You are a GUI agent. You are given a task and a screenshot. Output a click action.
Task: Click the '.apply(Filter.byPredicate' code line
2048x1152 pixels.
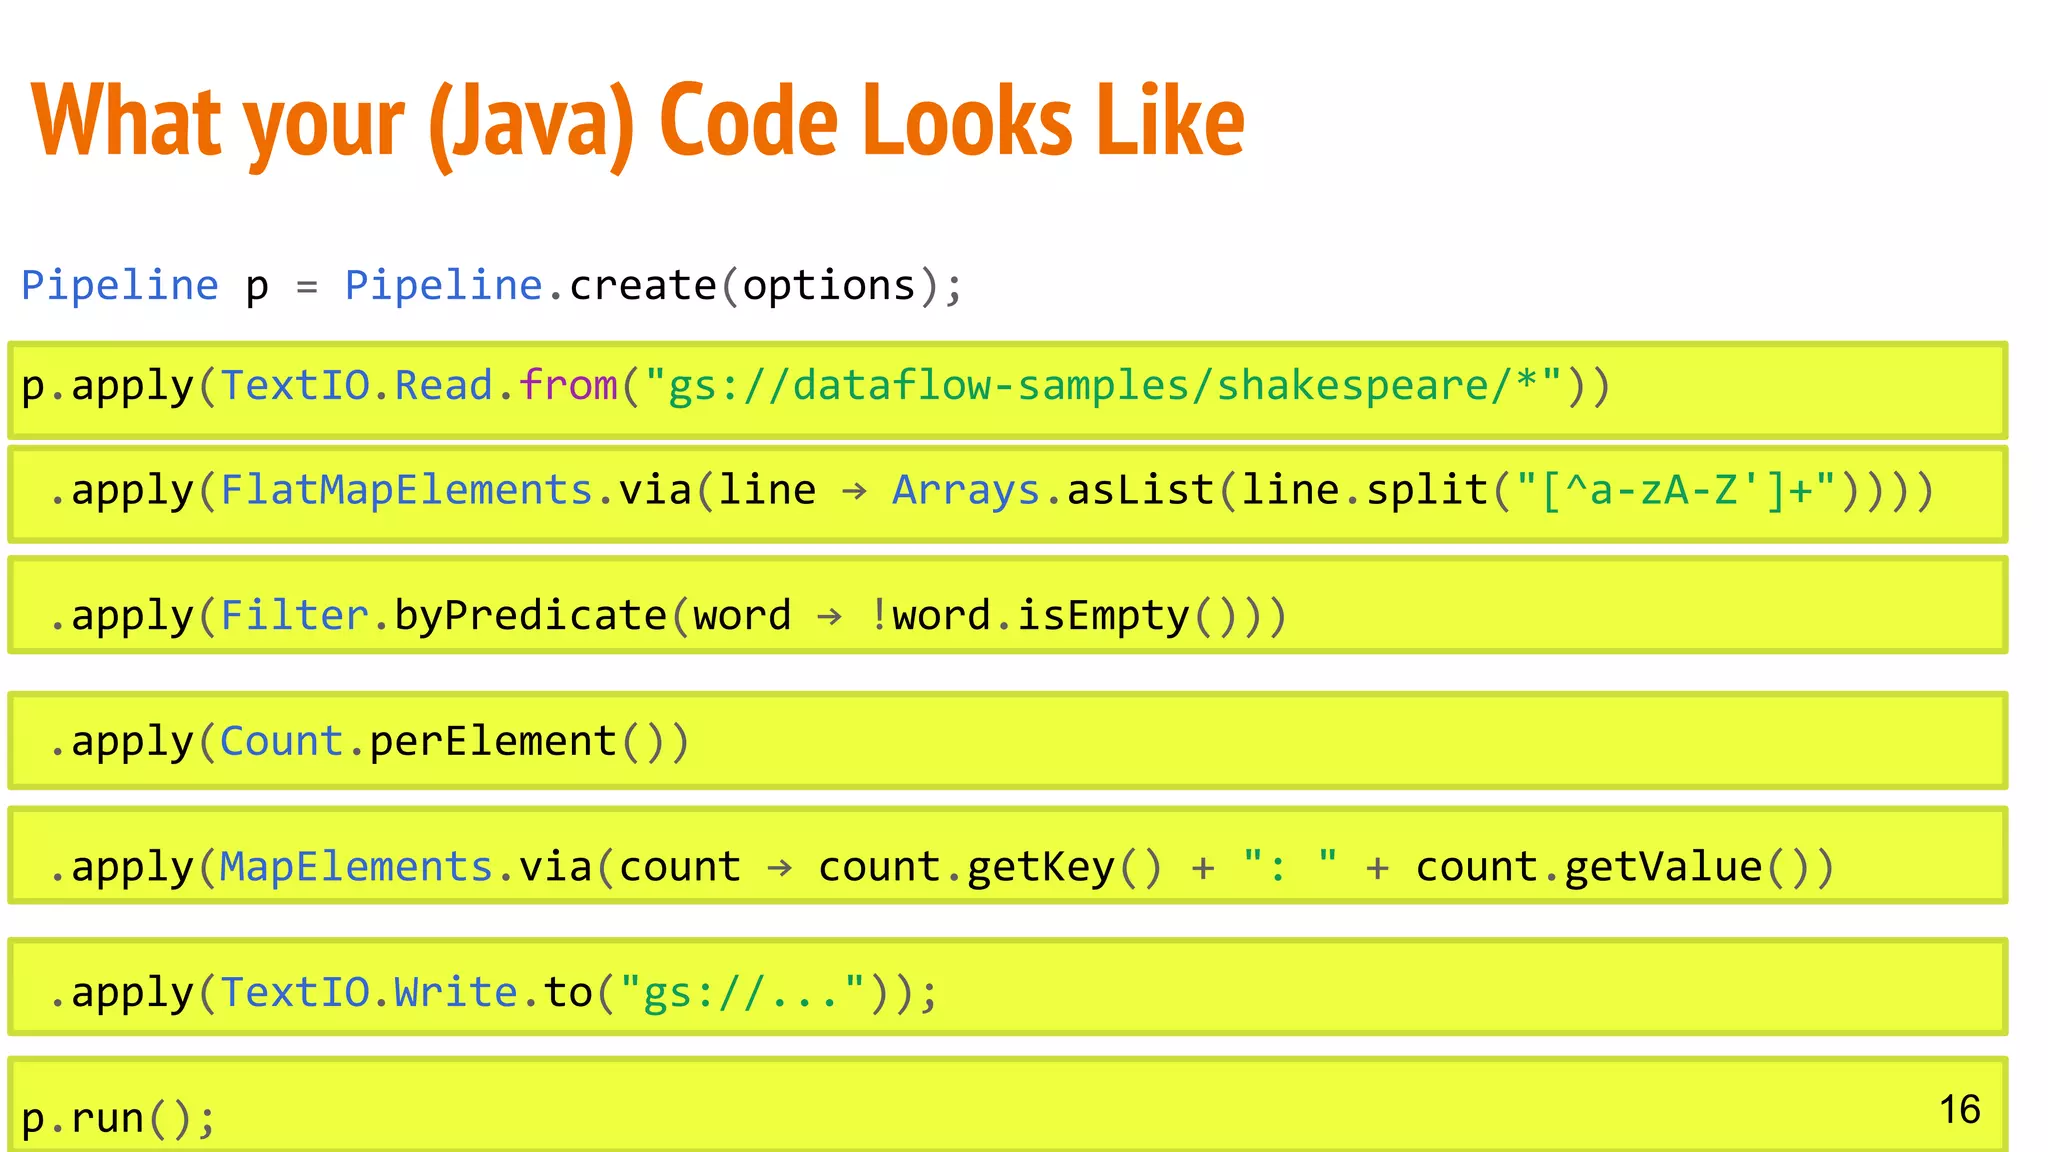point(1008,606)
